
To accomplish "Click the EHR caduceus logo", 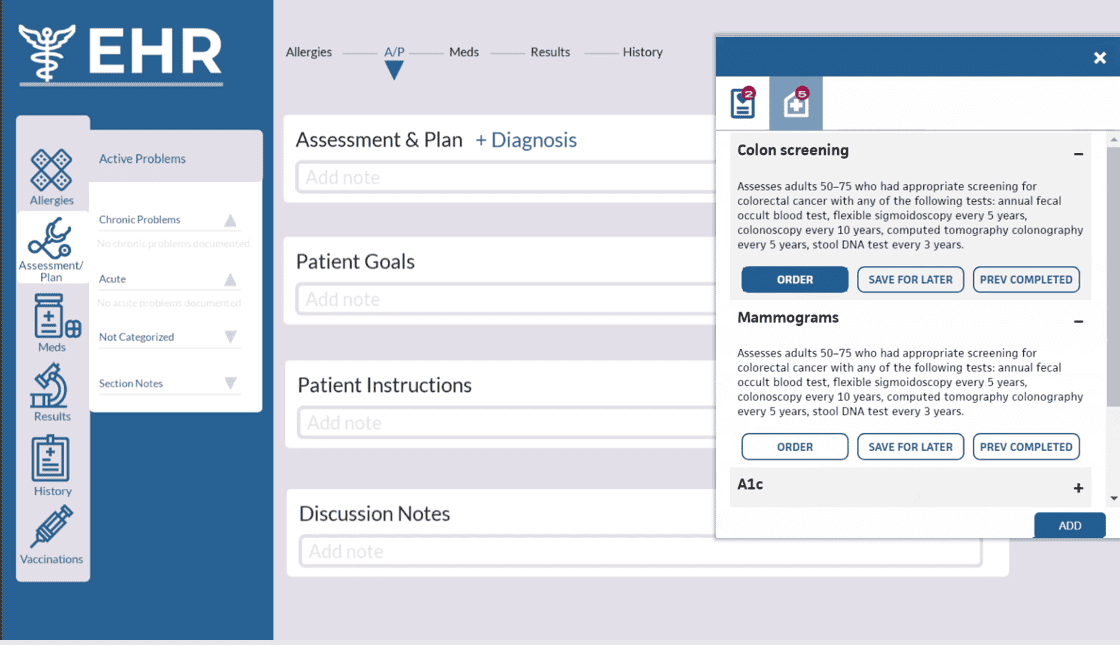I will pos(47,52).
